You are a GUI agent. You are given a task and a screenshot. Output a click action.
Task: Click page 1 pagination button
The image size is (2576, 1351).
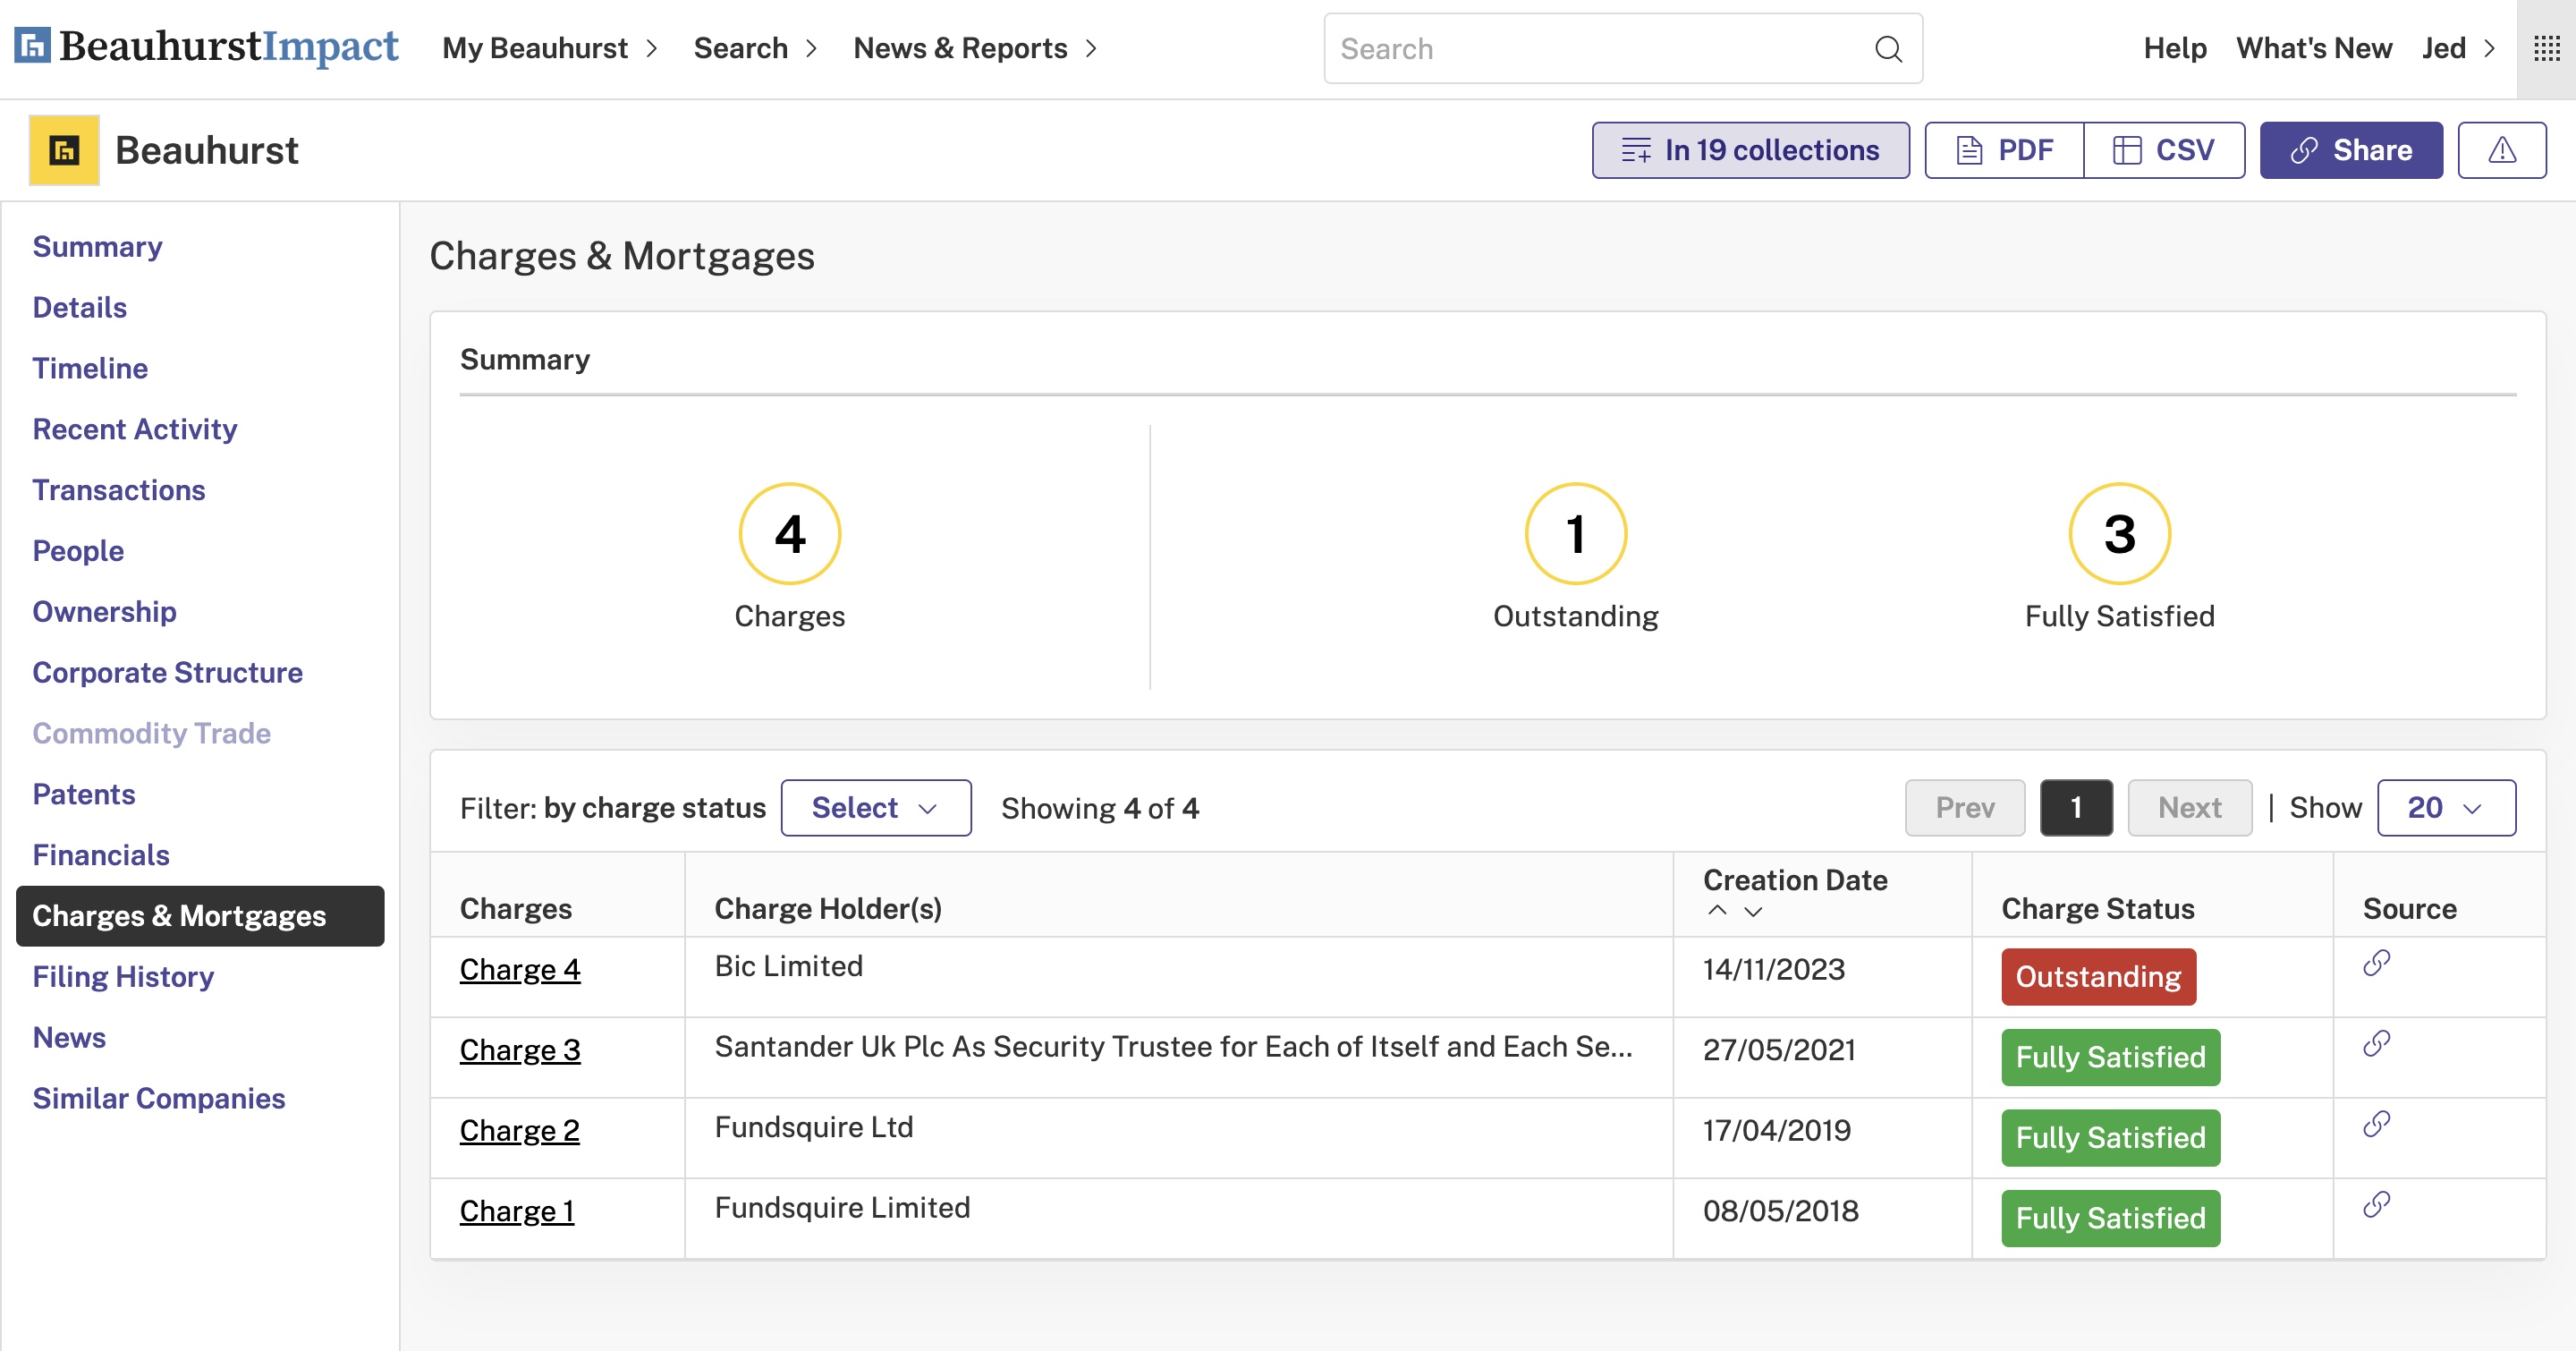[2076, 808]
